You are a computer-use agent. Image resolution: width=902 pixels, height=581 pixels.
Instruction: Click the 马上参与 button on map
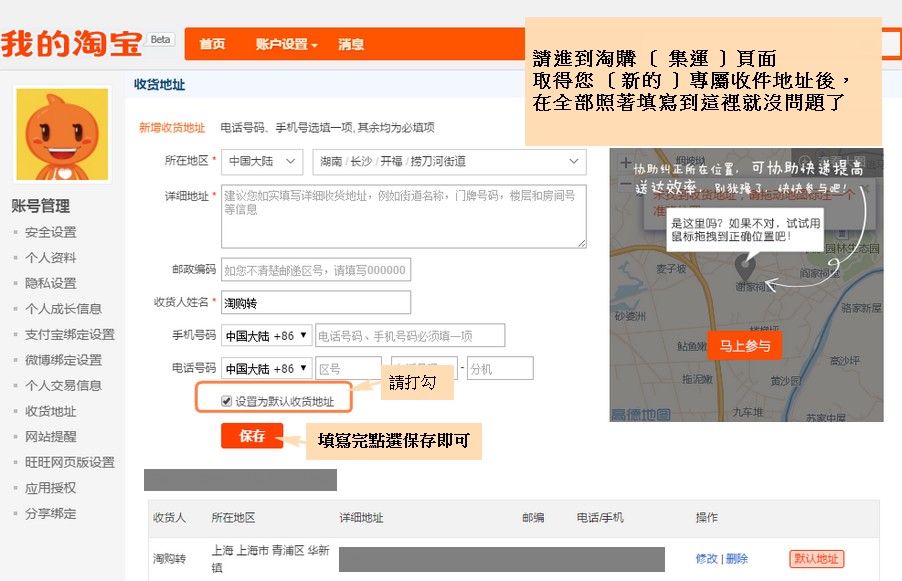(744, 345)
